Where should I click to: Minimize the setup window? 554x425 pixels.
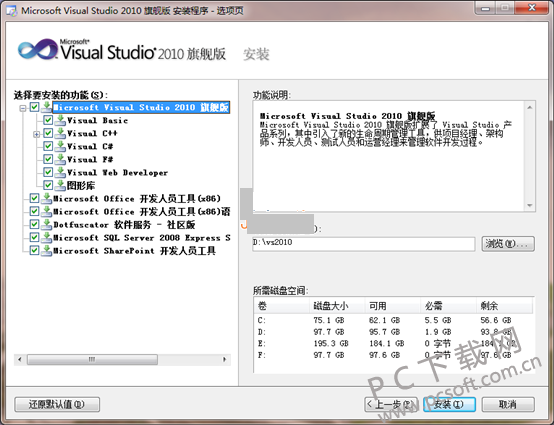click(x=486, y=8)
